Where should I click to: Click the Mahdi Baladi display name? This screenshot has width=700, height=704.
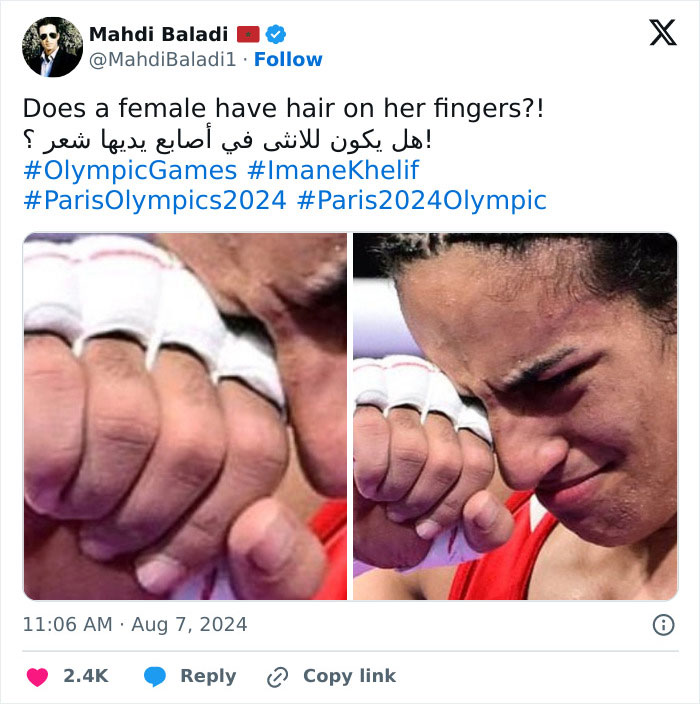pyautogui.click(x=158, y=34)
